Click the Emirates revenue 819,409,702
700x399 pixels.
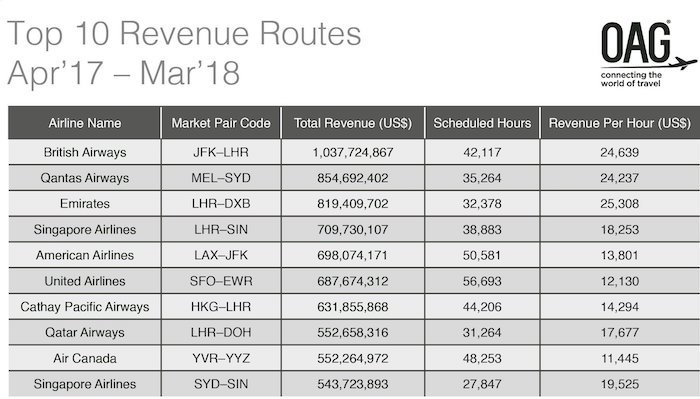tap(353, 204)
